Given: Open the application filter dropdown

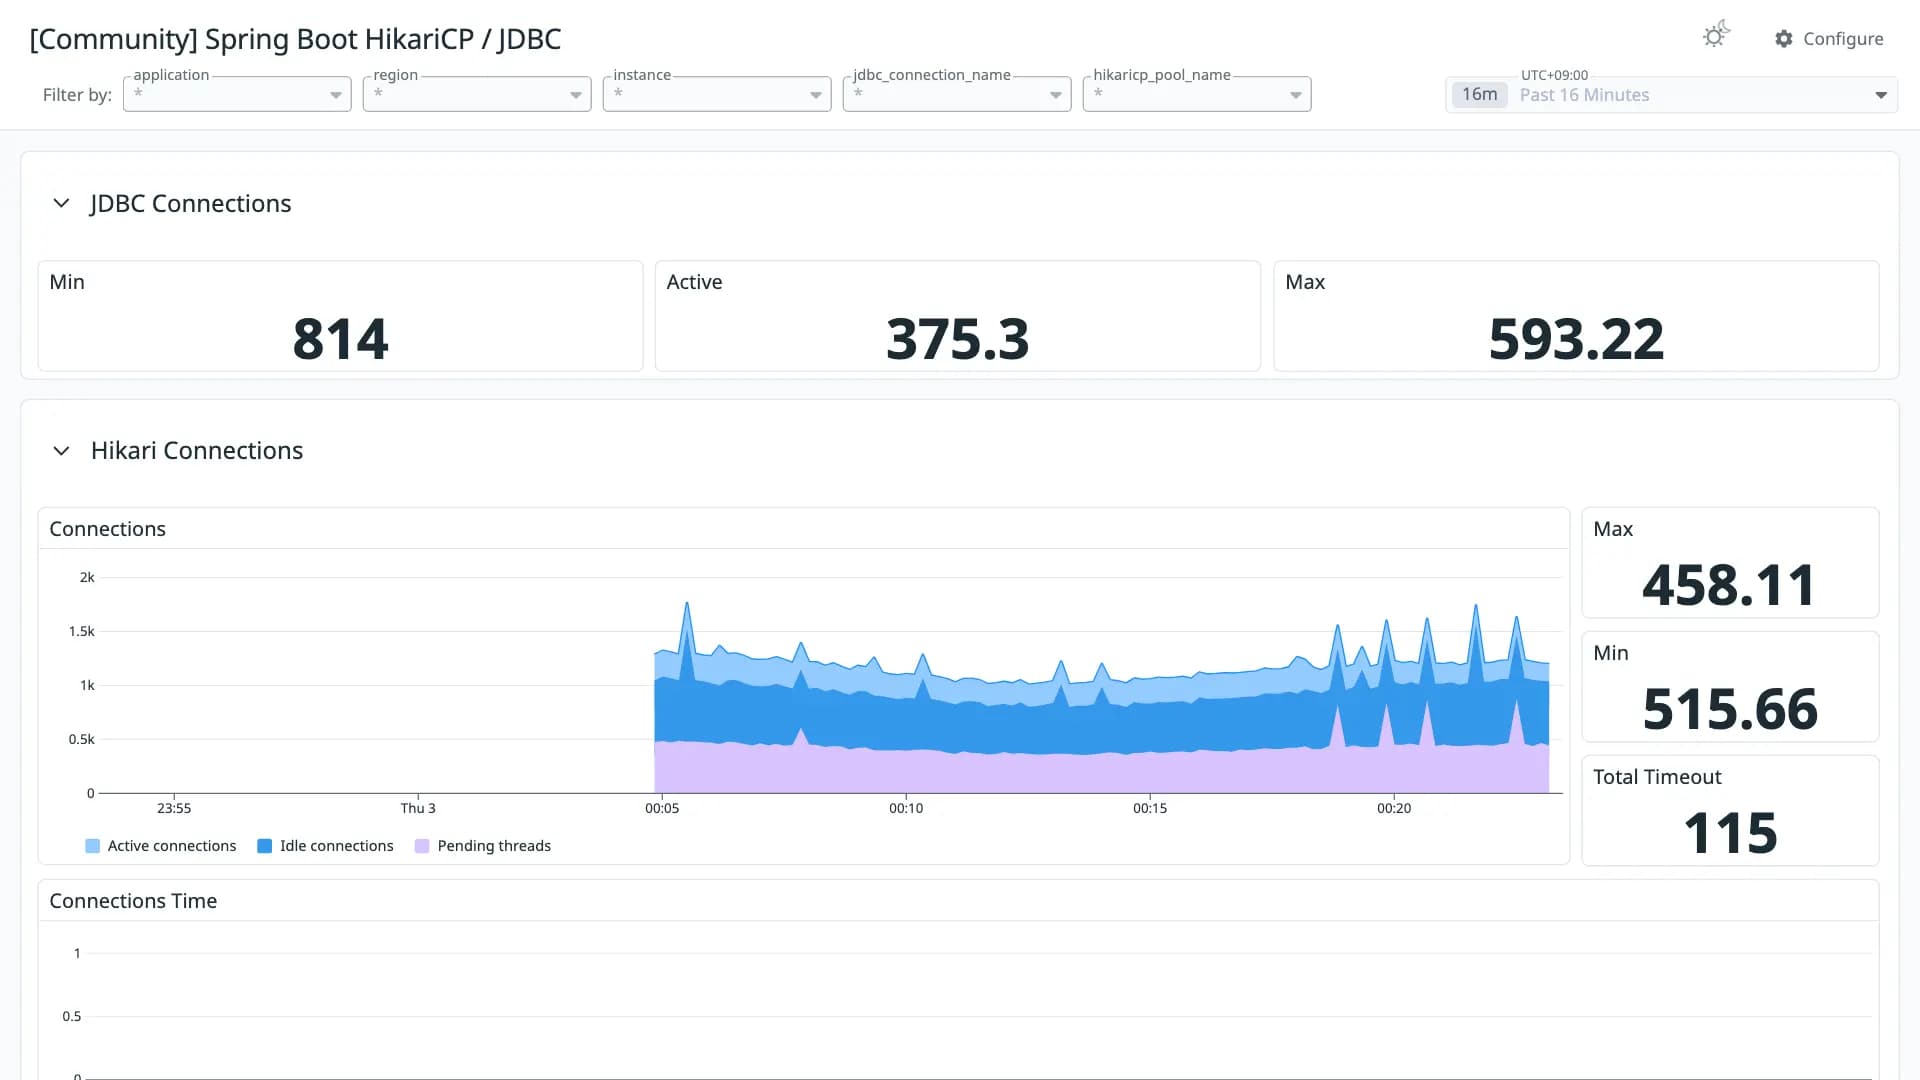Looking at the screenshot, I should click(x=237, y=94).
